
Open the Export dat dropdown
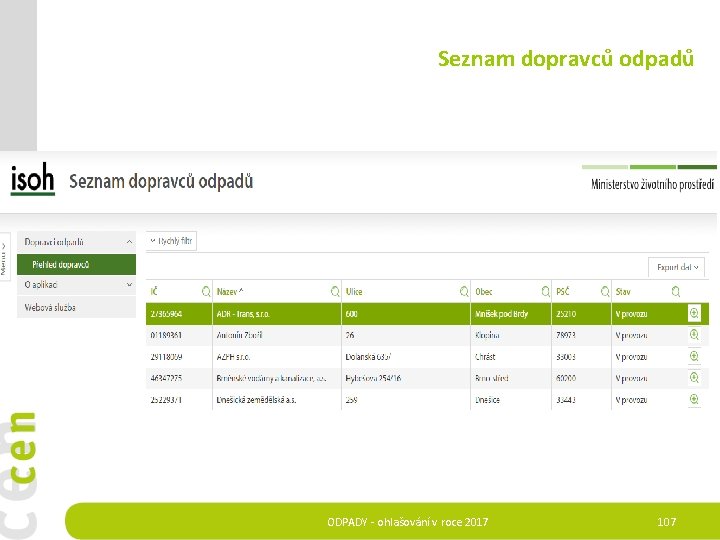pos(676,267)
